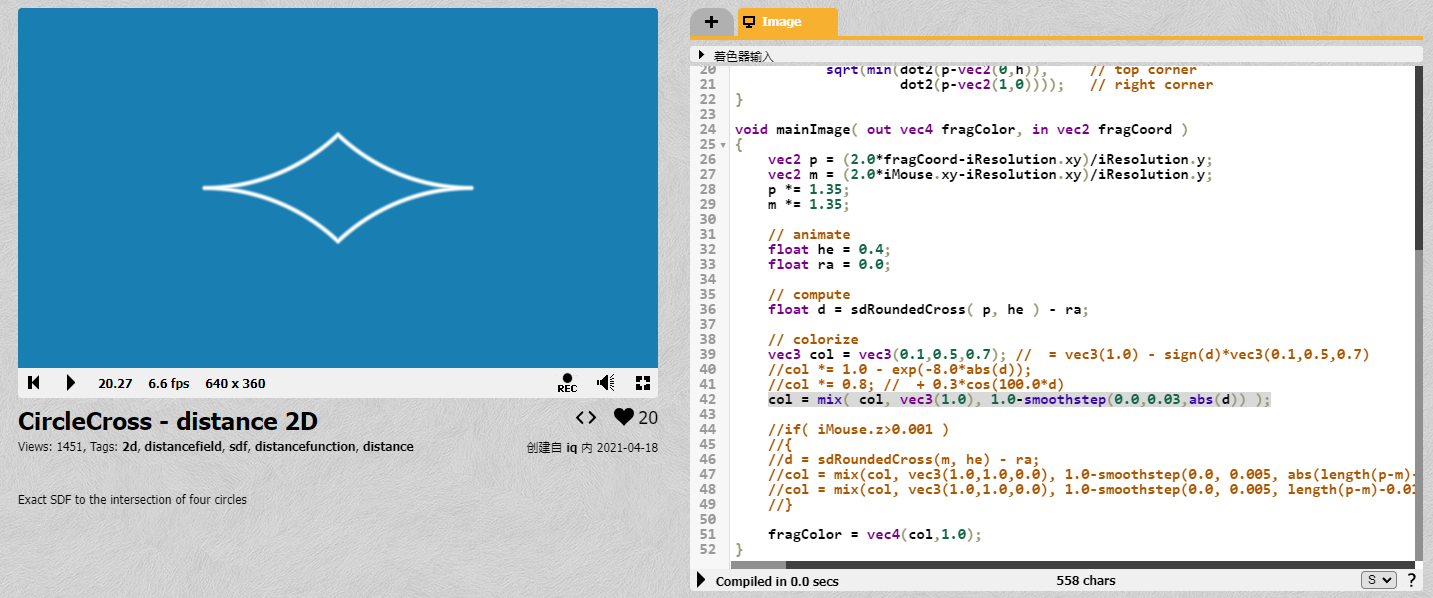Reset shader time to start
1433x598 pixels.
tap(34, 383)
